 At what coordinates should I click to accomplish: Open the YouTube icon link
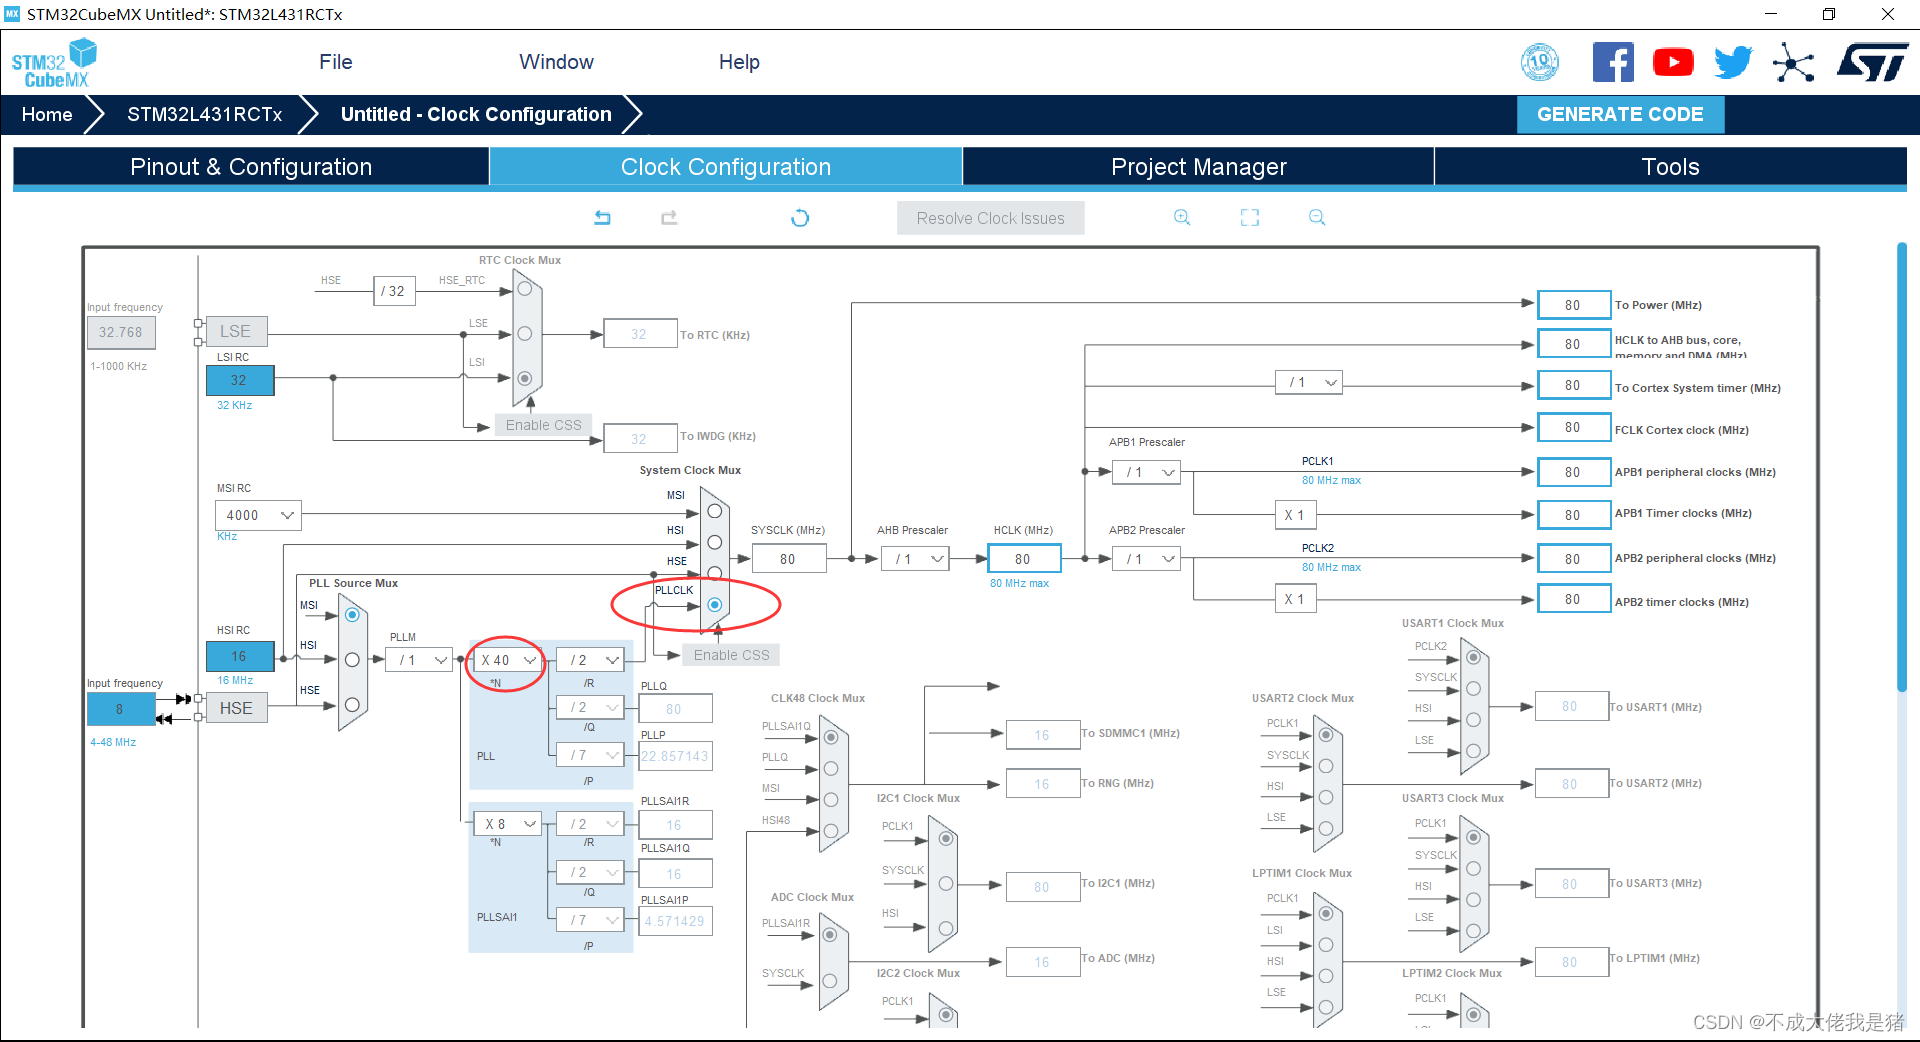coord(1673,62)
